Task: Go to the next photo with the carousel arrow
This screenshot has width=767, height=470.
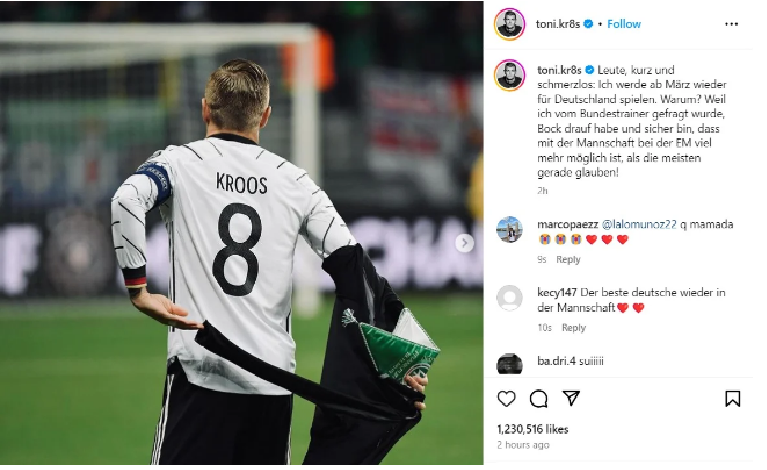Action: (x=464, y=243)
